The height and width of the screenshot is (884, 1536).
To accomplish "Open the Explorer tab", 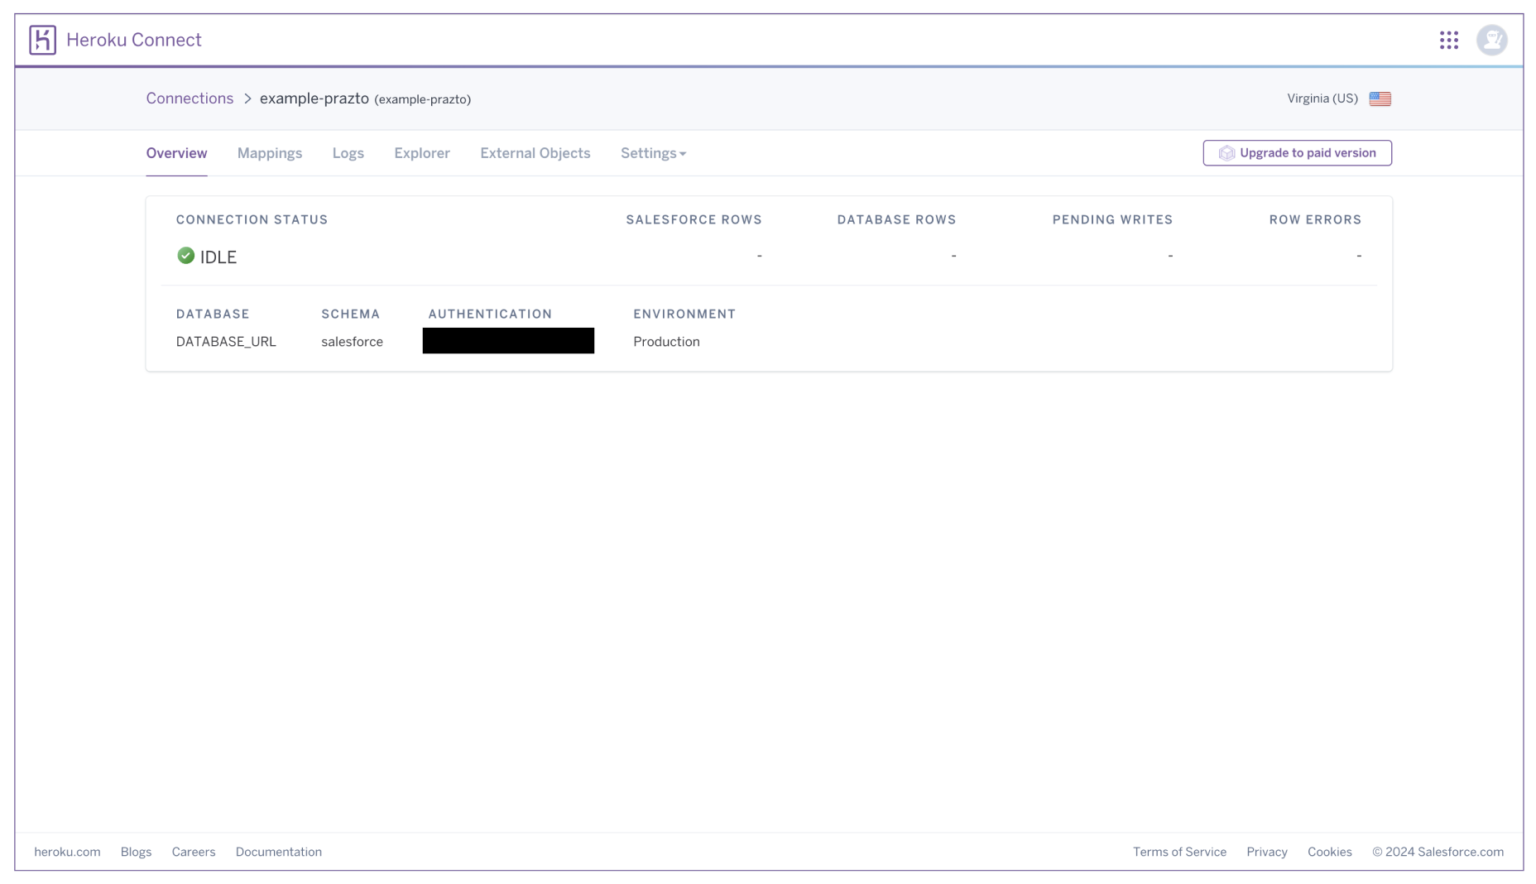I will point(421,152).
